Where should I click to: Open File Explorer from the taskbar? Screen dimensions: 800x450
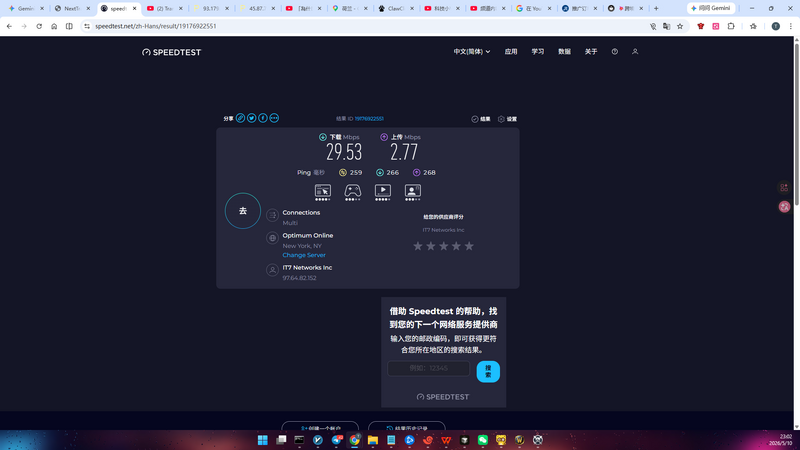coord(373,440)
